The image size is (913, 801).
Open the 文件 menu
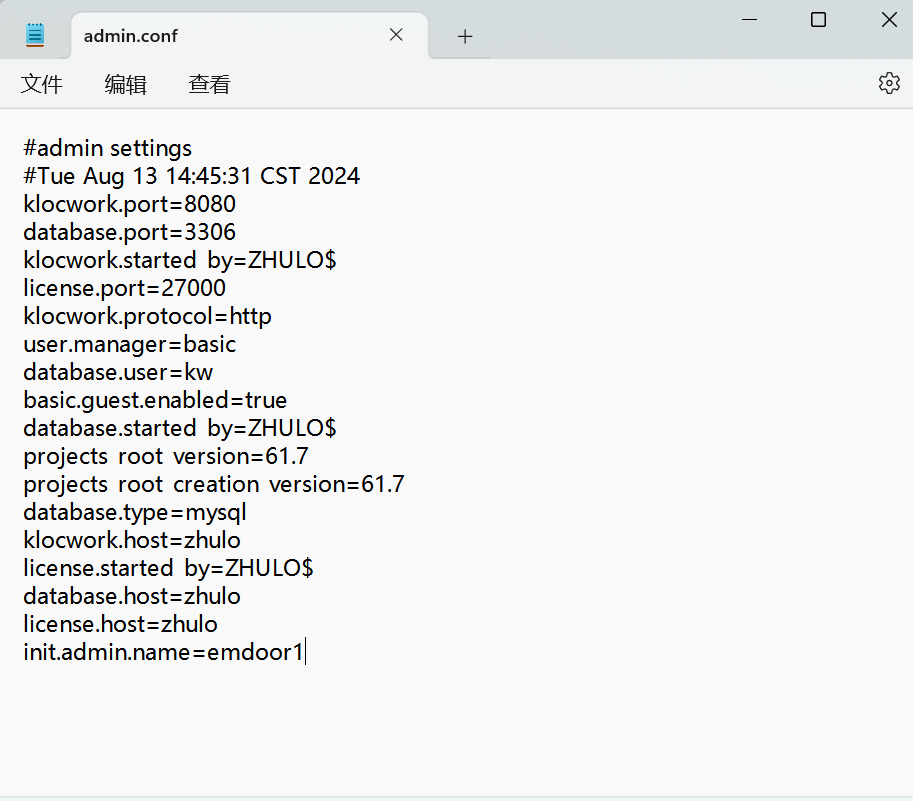(x=42, y=85)
